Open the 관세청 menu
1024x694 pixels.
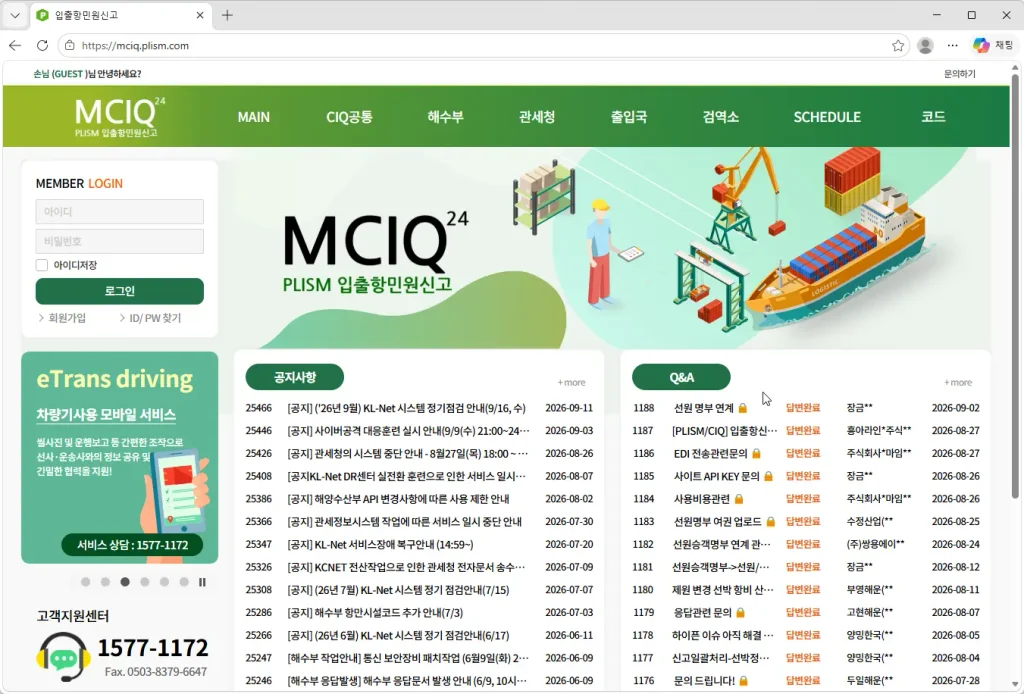537,117
